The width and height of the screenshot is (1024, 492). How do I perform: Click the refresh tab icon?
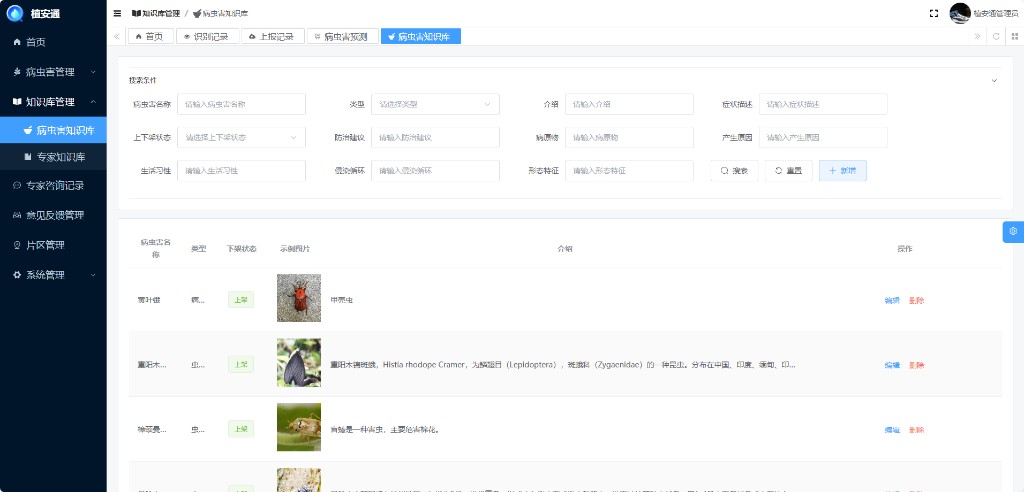click(x=996, y=37)
